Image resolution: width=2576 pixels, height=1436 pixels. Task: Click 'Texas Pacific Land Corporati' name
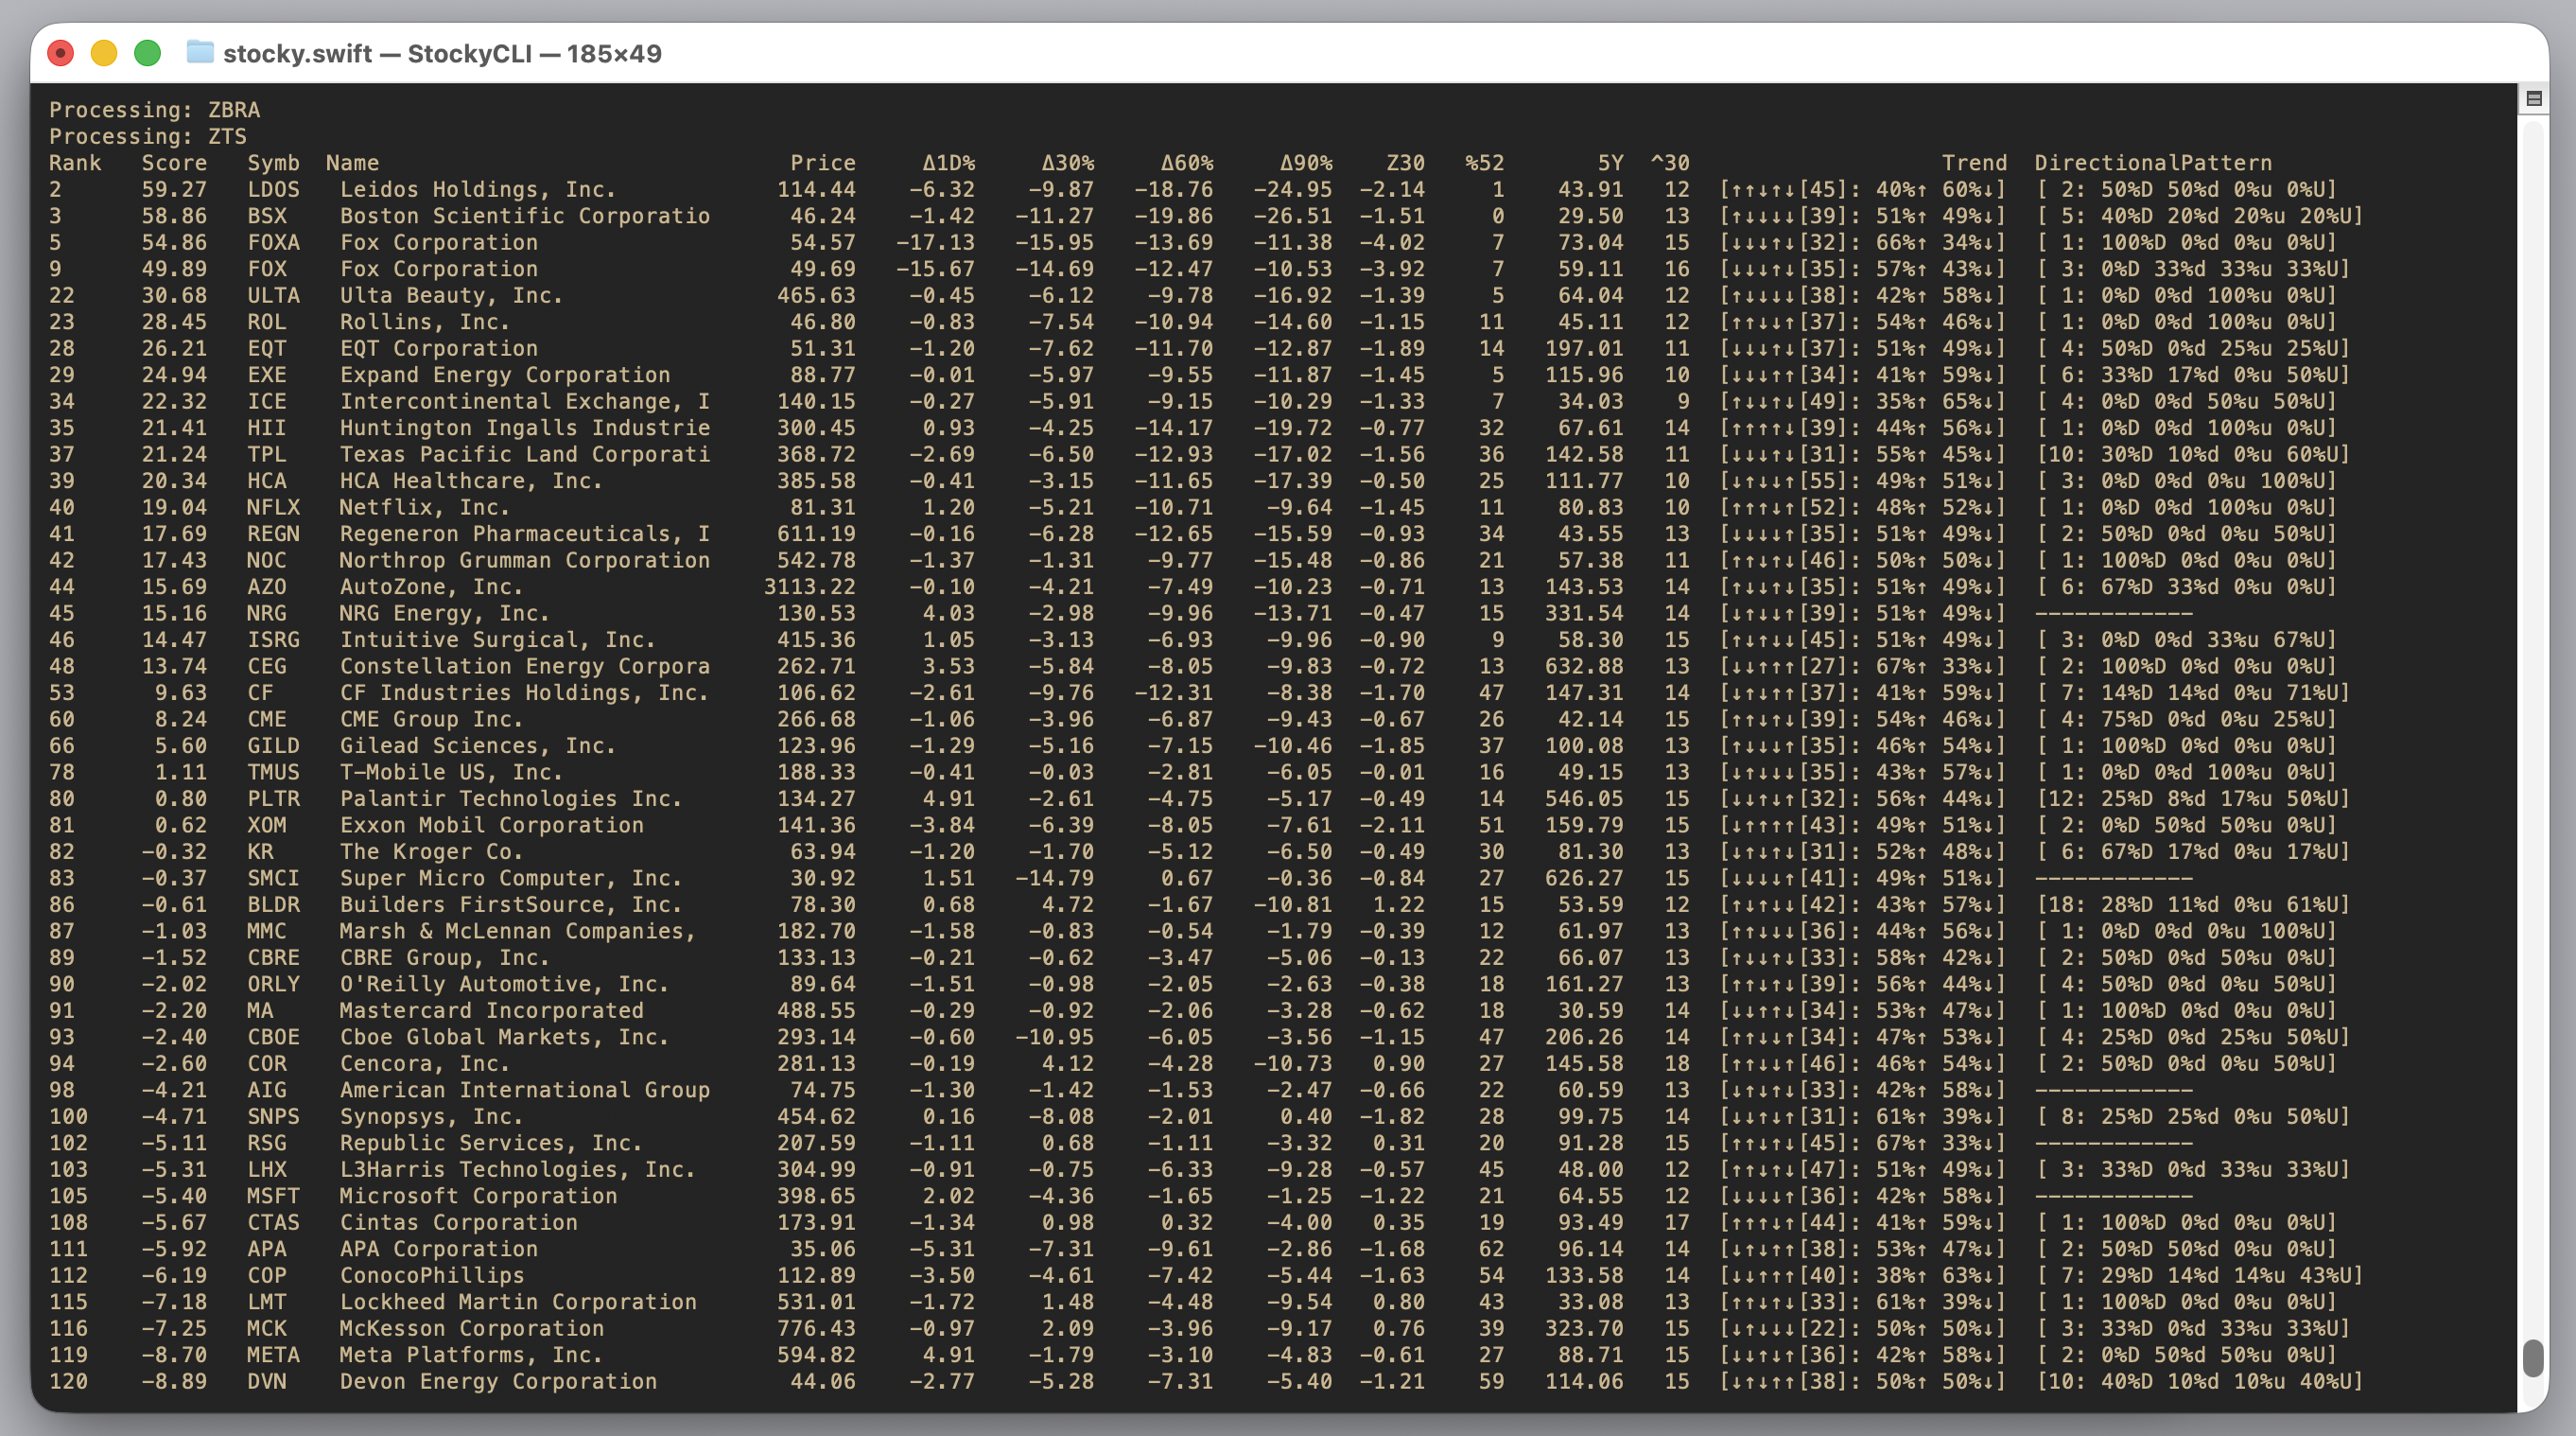pos(525,454)
